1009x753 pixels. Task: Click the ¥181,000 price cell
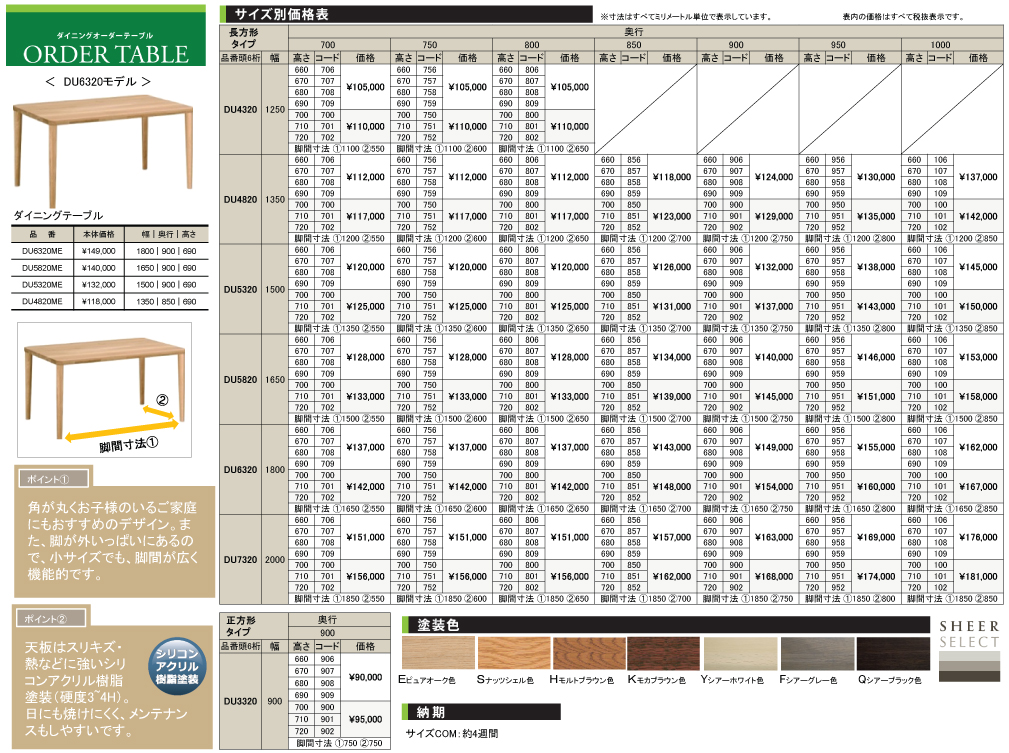(x=978, y=576)
